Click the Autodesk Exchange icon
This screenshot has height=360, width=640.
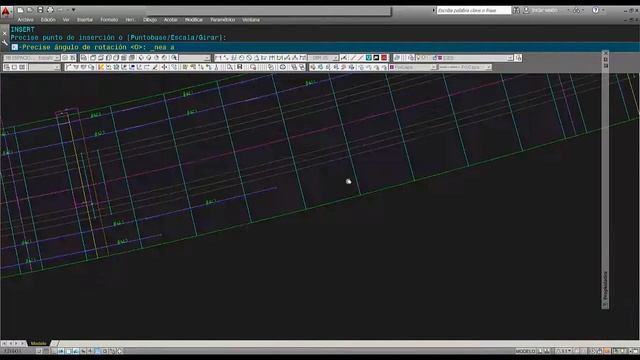(576, 10)
